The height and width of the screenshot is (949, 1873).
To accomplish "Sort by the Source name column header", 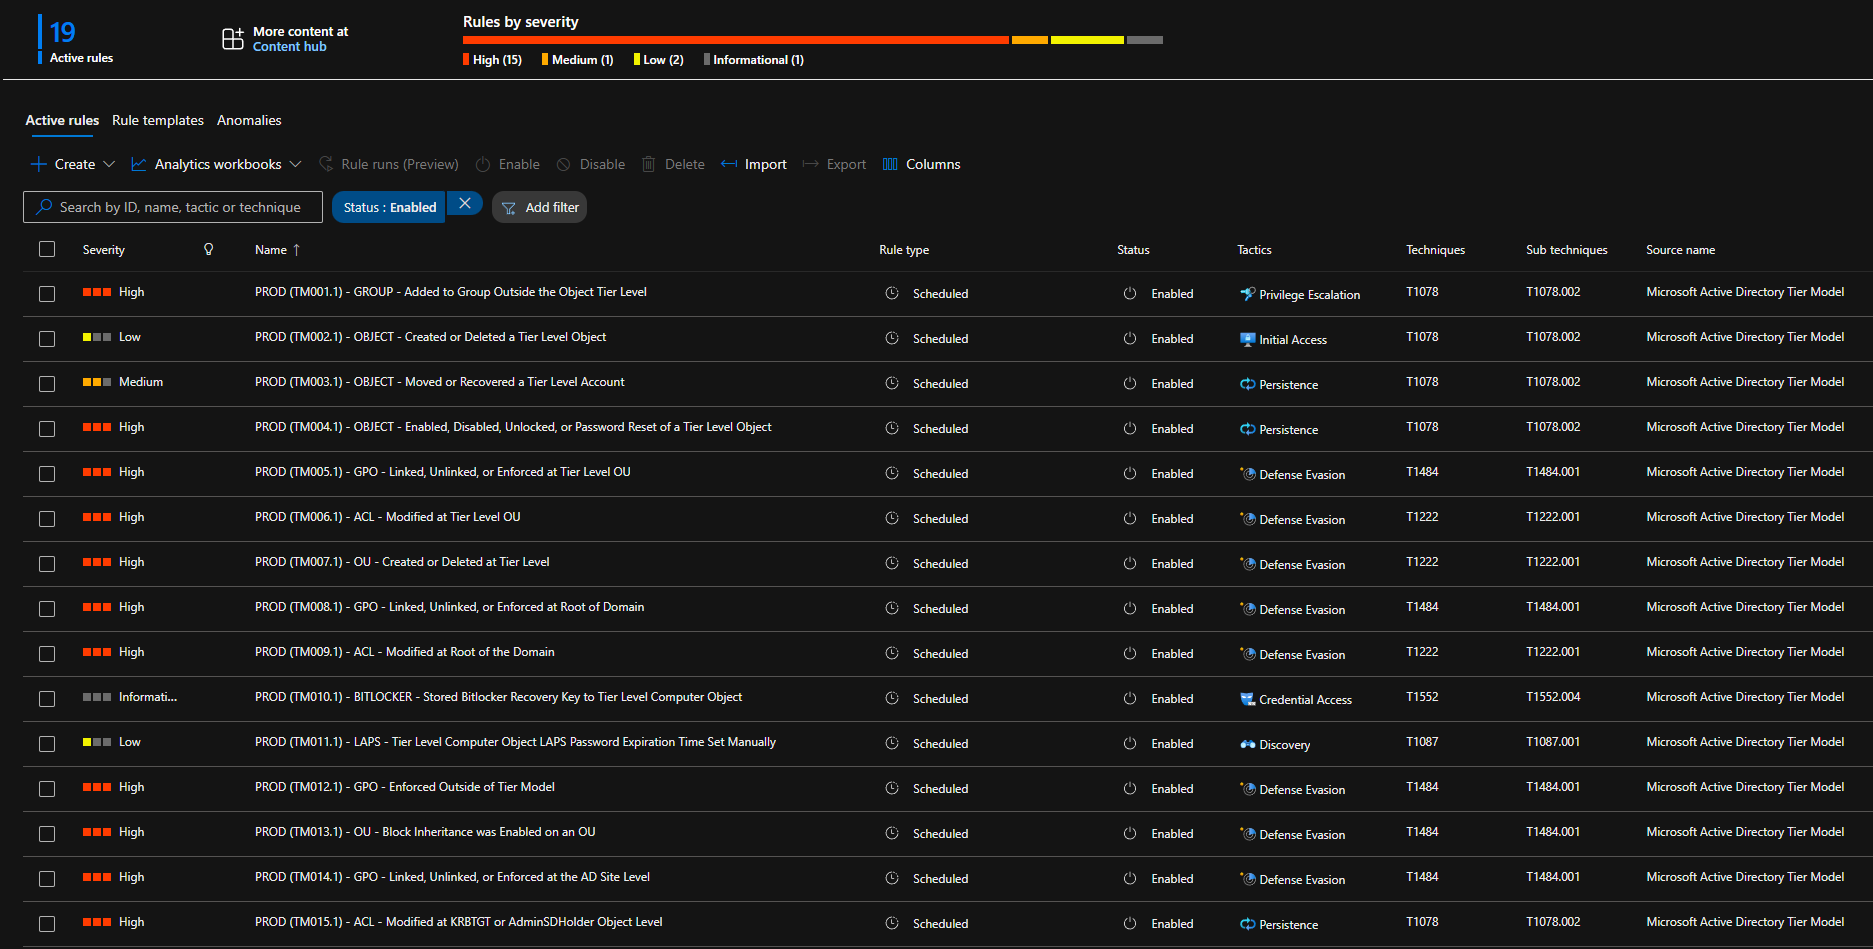I will tap(1680, 250).
